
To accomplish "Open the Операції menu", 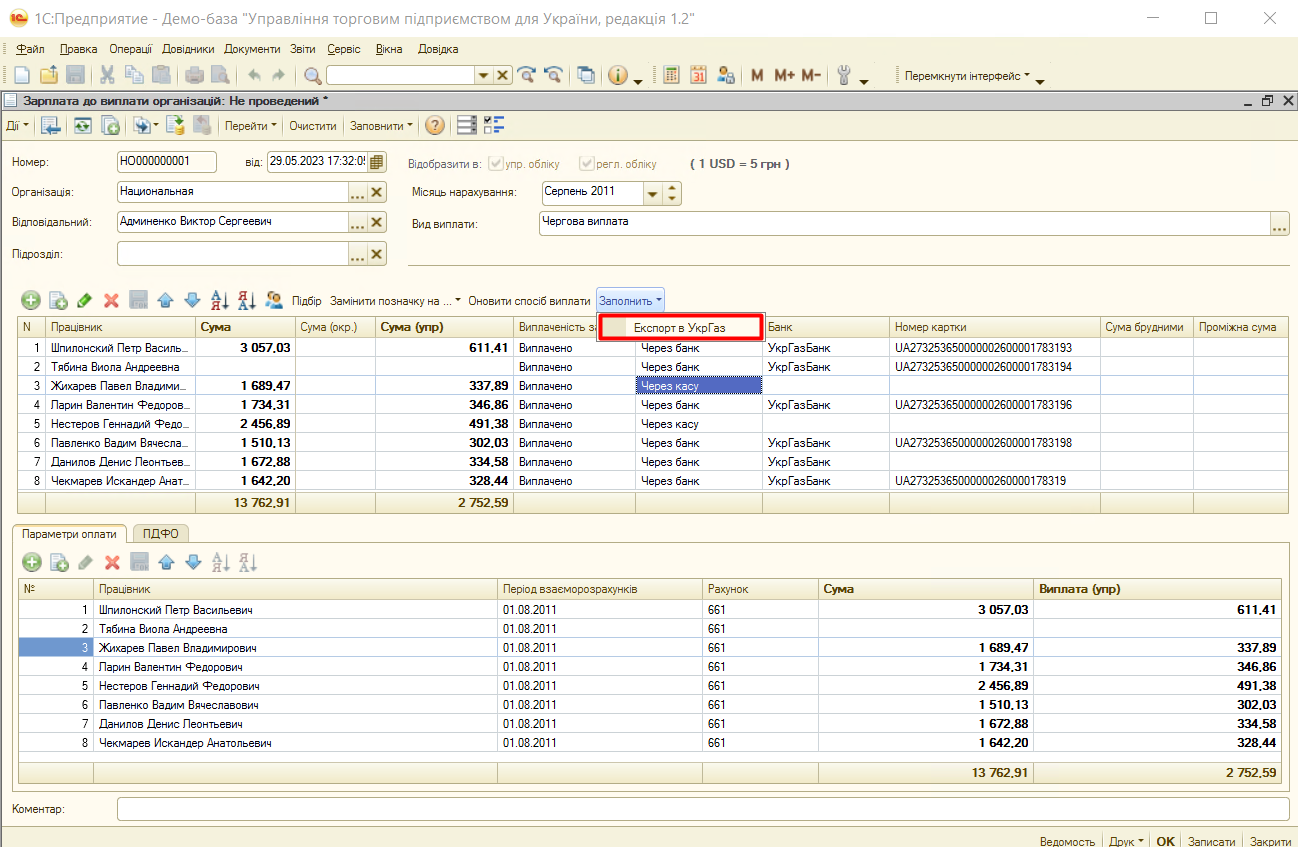I will pos(130,49).
